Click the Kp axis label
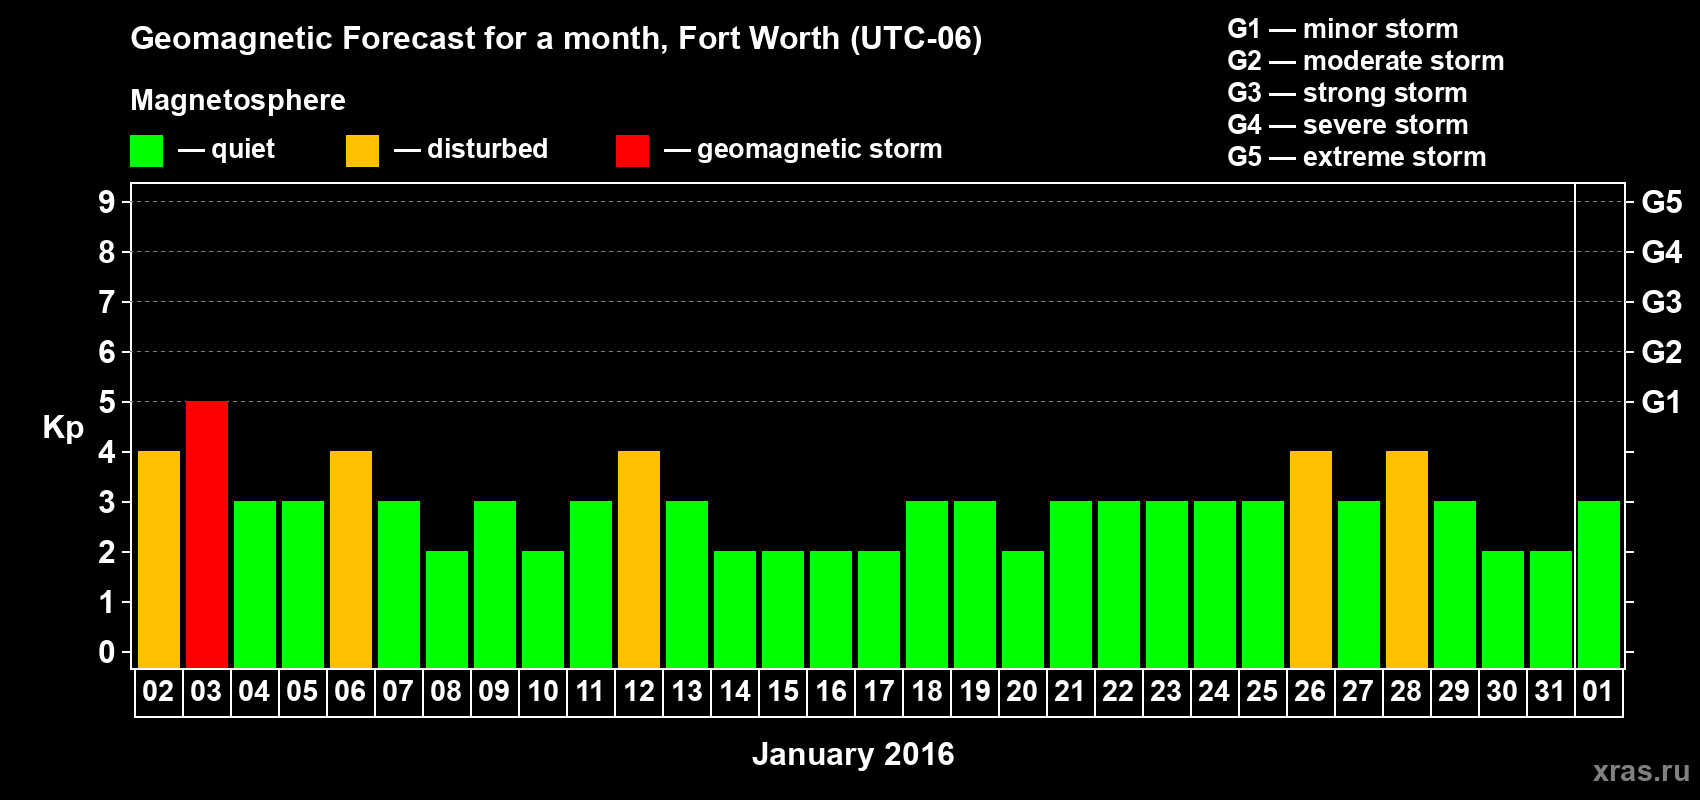This screenshot has width=1700, height=800. pos(63,428)
